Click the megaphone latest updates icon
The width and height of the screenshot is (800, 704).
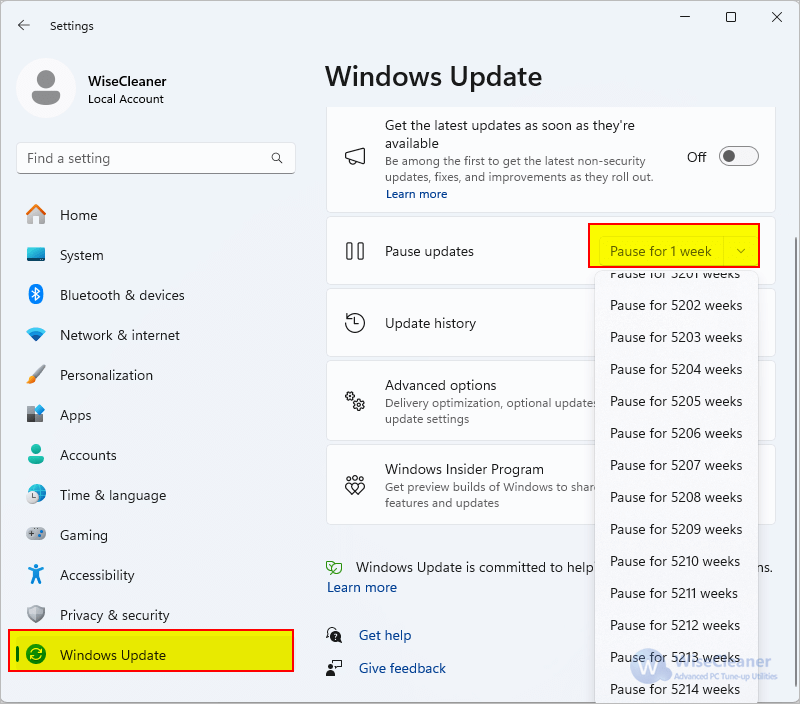pyautogui.click(x=355, y=157)
